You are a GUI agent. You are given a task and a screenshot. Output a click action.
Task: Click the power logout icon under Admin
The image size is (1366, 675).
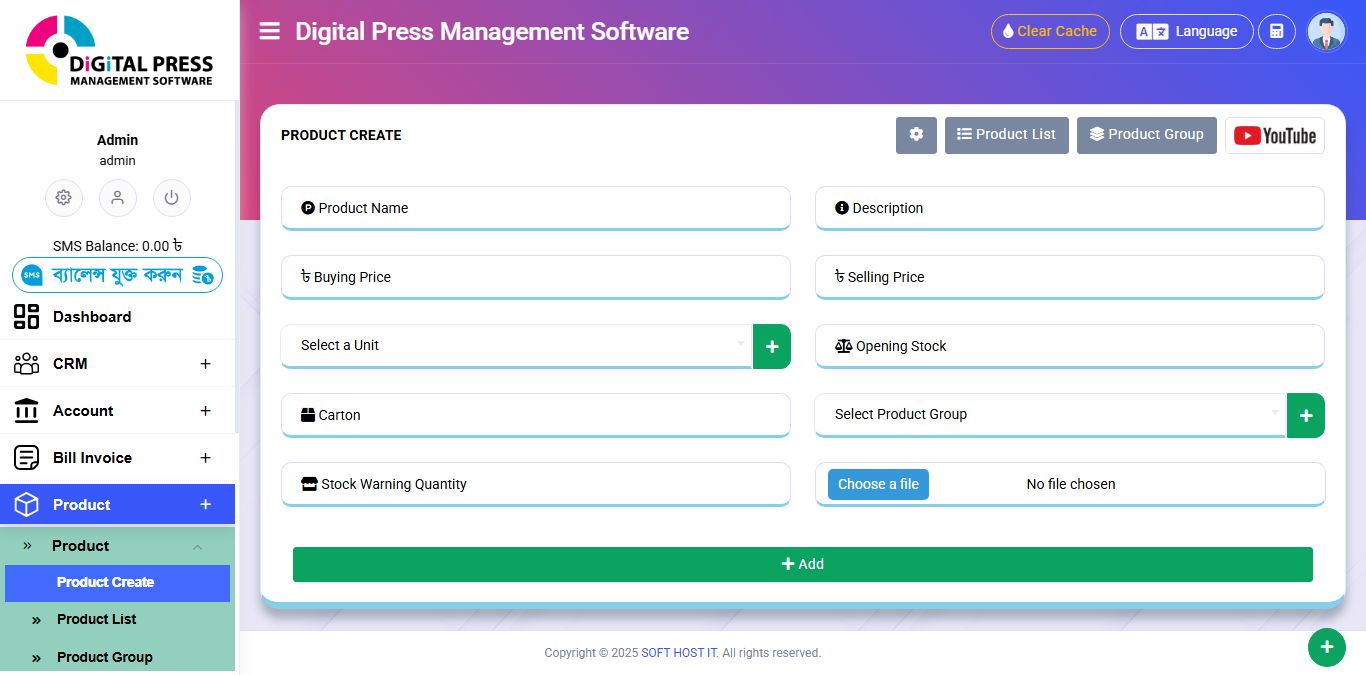coord(172,197)
